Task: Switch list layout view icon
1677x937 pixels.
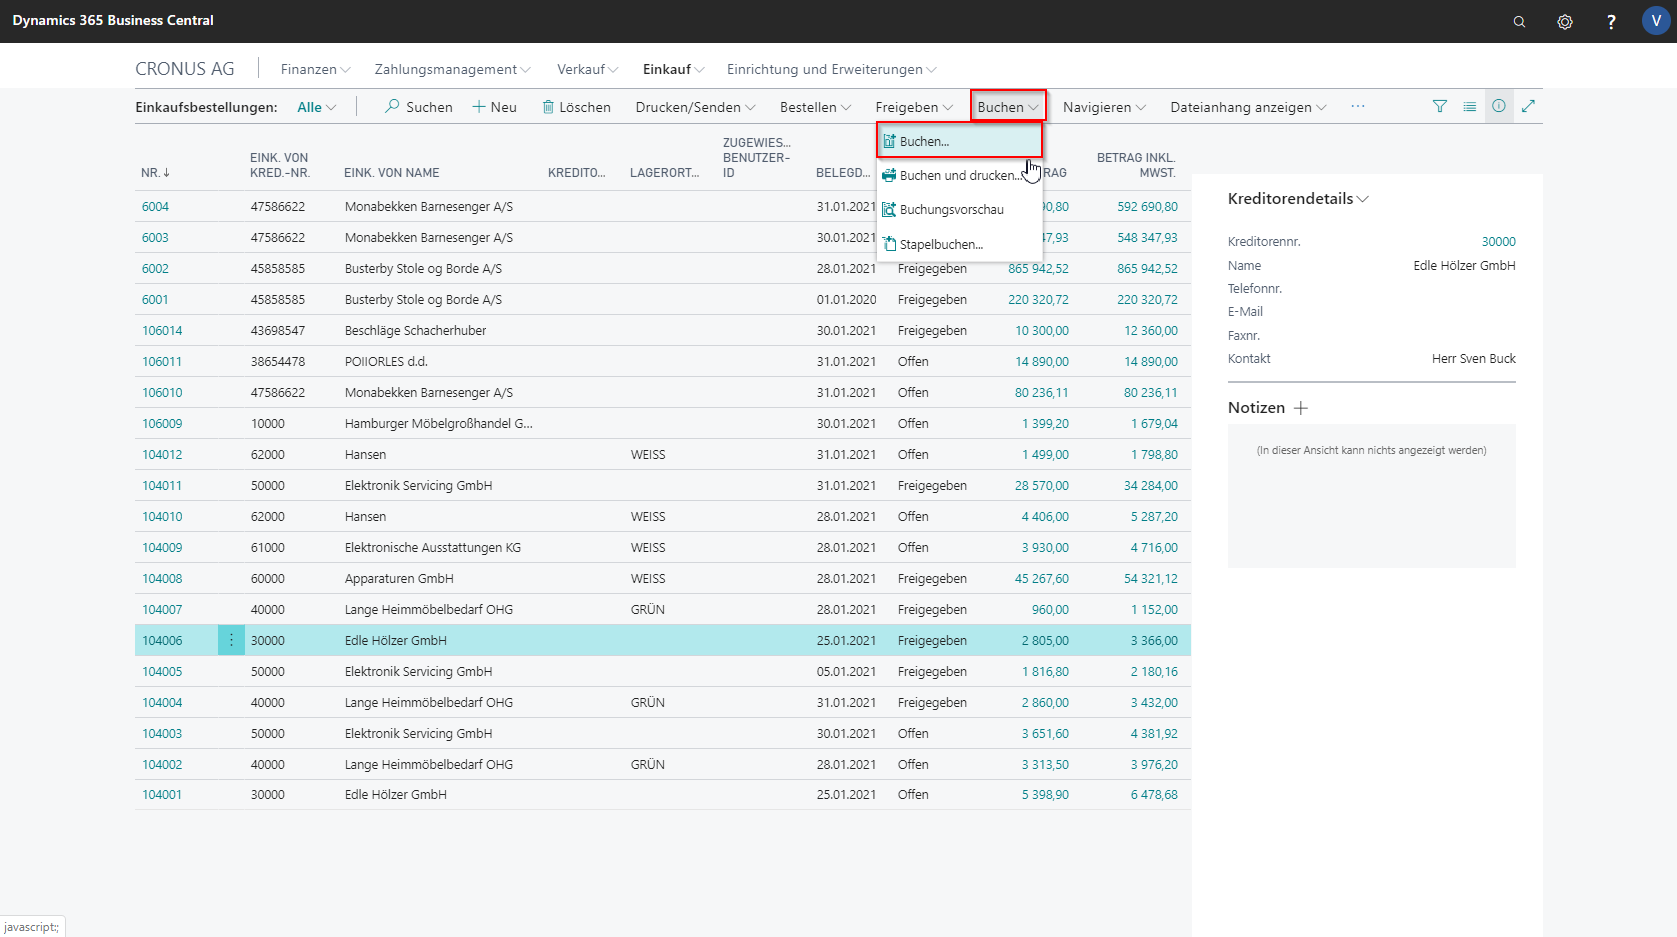Action: point(1469,106)
